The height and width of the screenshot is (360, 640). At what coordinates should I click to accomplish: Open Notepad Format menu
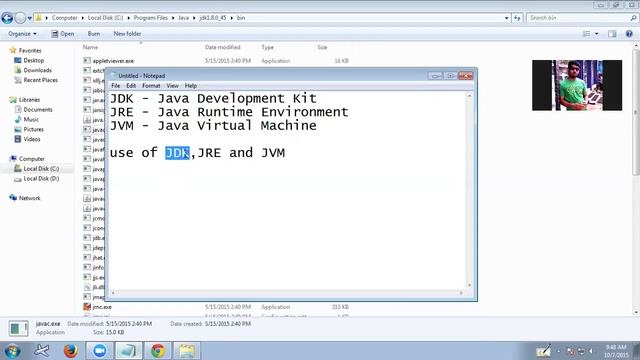click(x=151, y=86)
